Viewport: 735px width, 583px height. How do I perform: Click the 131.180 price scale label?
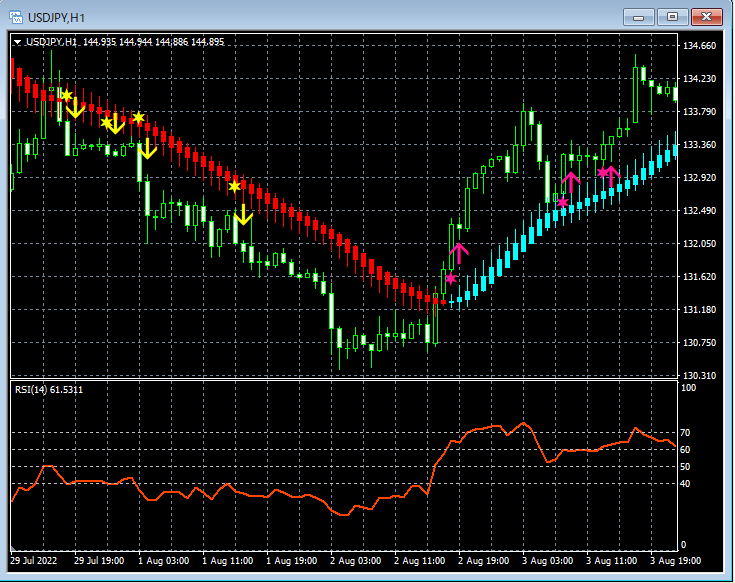coord(699,310)
